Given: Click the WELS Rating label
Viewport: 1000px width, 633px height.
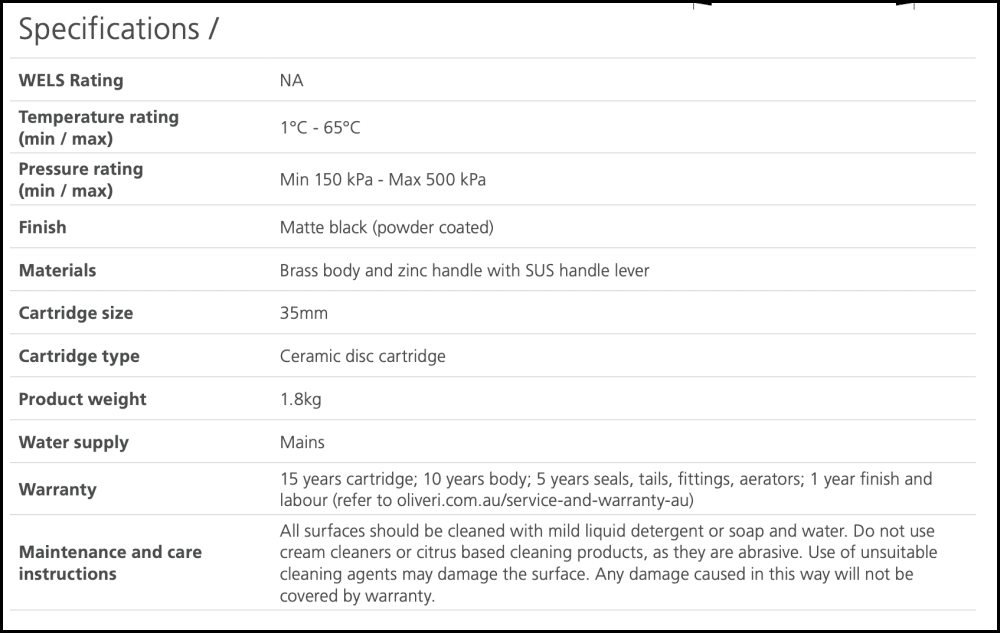Looking at the screenshot, I should (71, 80).
